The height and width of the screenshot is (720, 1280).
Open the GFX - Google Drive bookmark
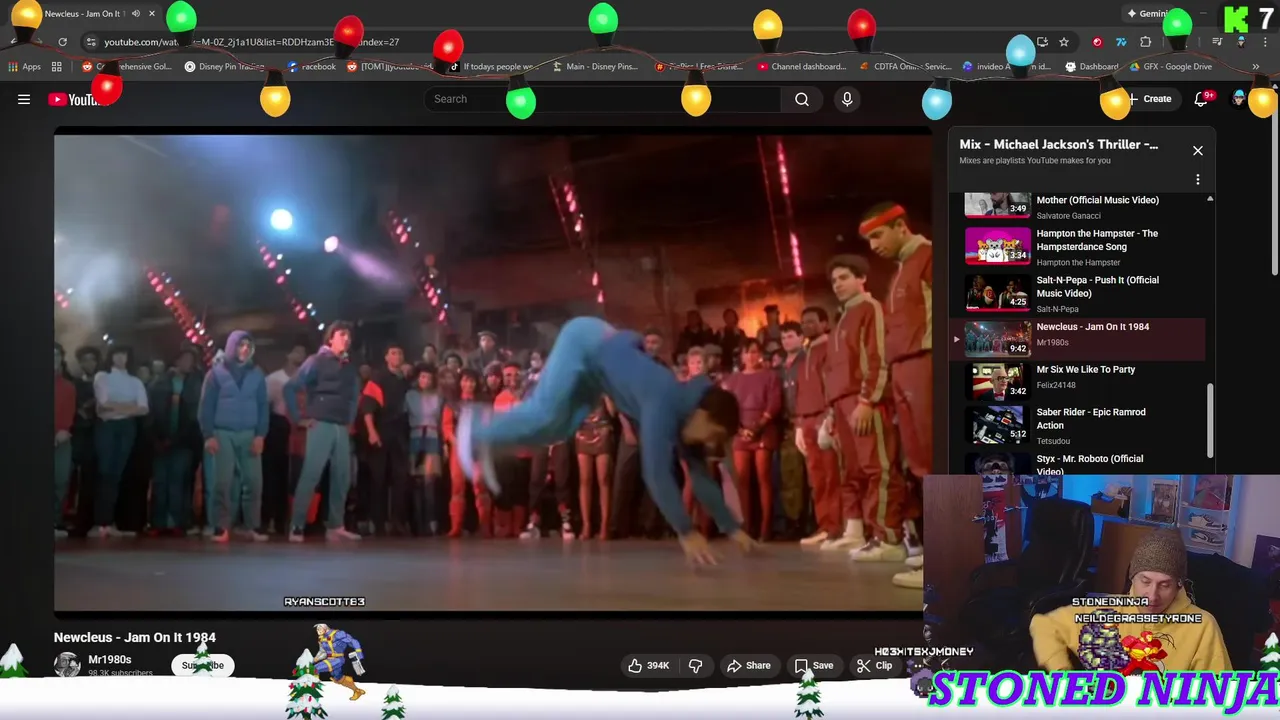(x=1171, y=67)
